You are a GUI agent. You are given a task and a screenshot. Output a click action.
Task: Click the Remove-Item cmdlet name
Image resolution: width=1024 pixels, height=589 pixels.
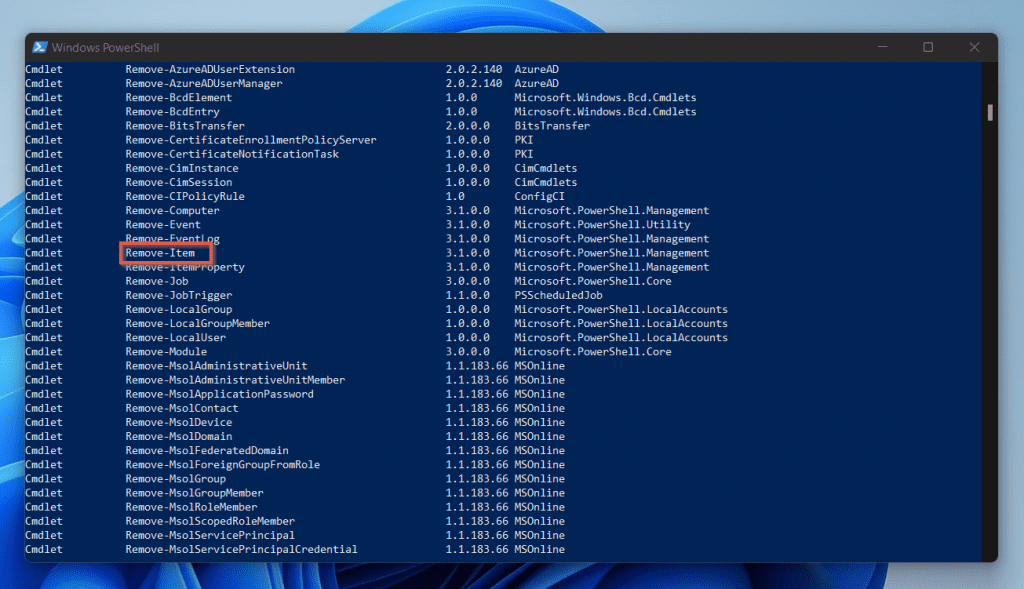coord(160,253)
